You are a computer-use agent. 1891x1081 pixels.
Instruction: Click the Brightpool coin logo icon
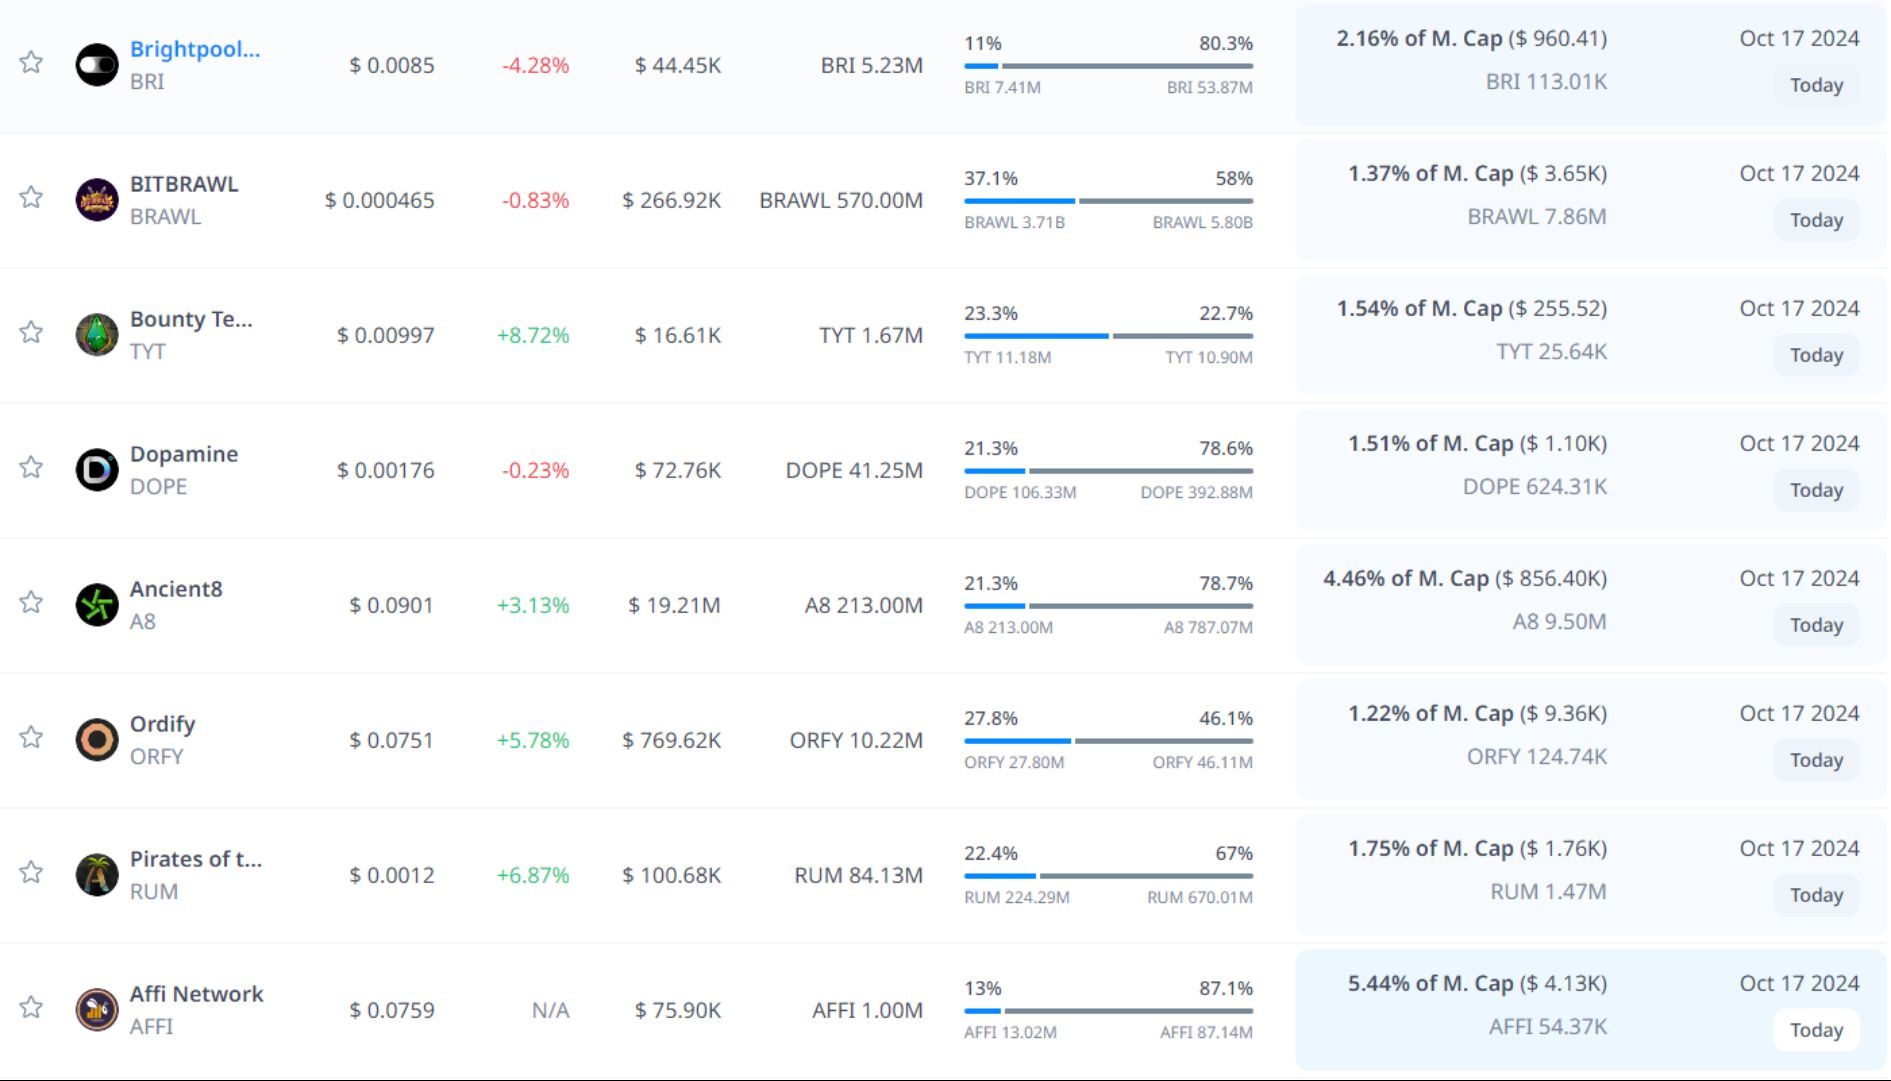click(x=97, y=65)
